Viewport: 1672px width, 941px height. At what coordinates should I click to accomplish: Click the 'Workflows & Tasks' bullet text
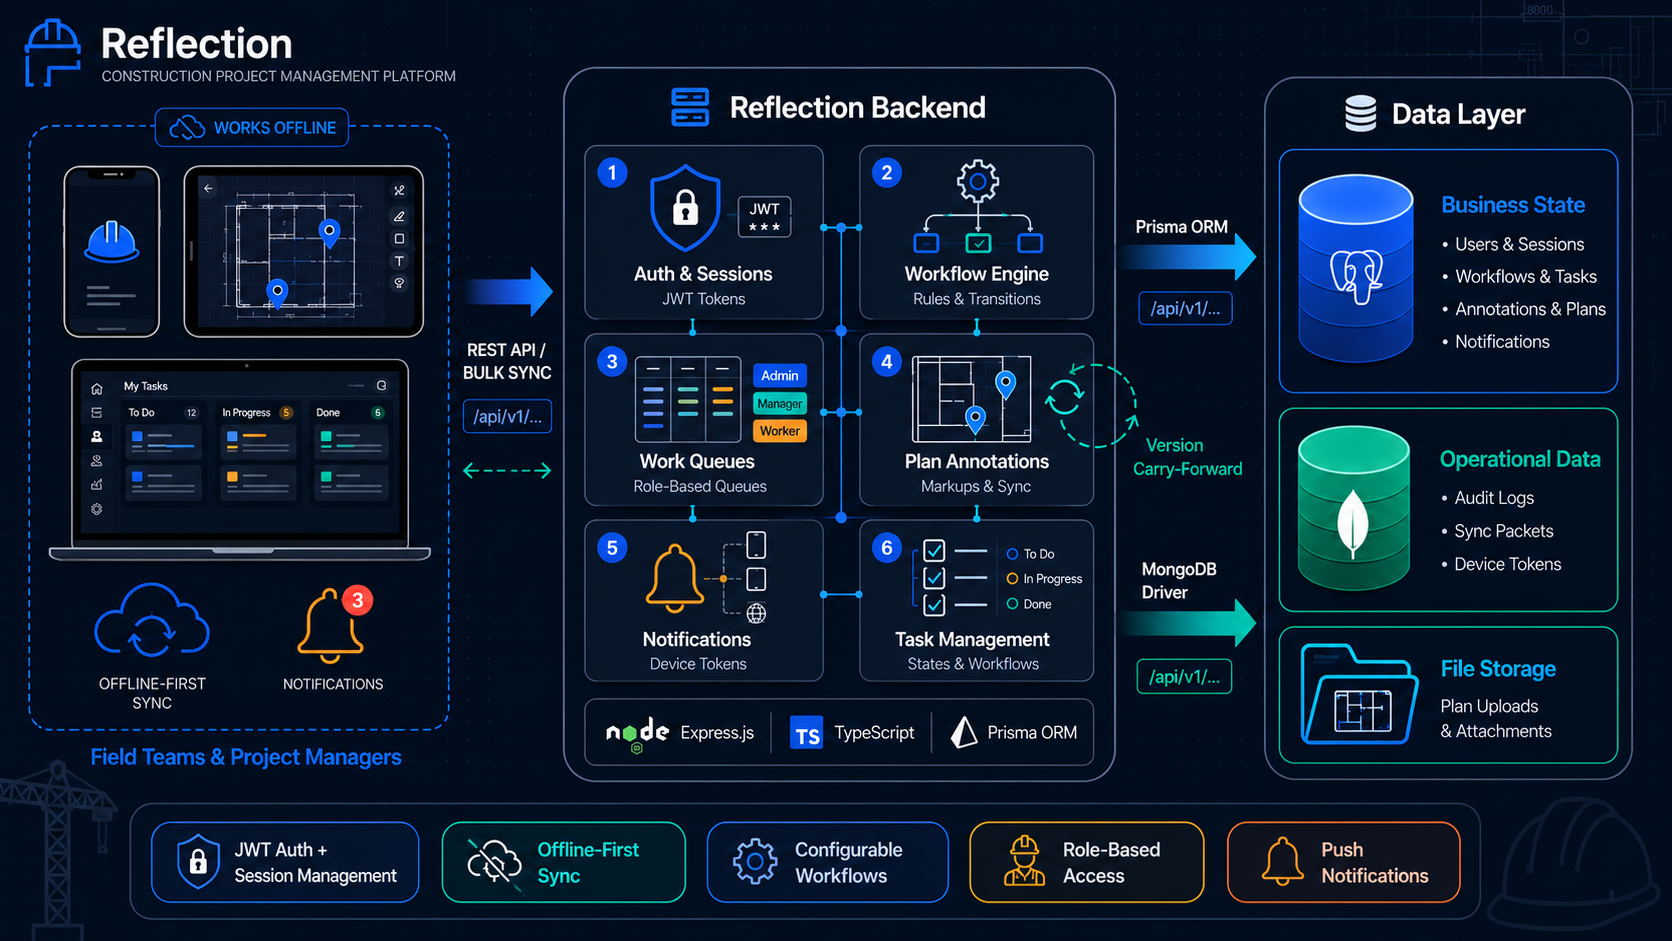(x=1526, y=276)
